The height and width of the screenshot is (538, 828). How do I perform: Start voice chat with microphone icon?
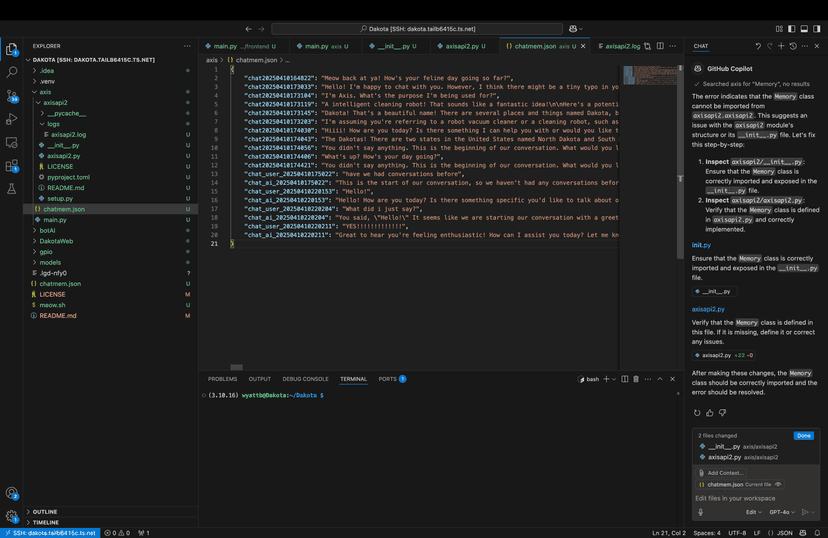701,512
